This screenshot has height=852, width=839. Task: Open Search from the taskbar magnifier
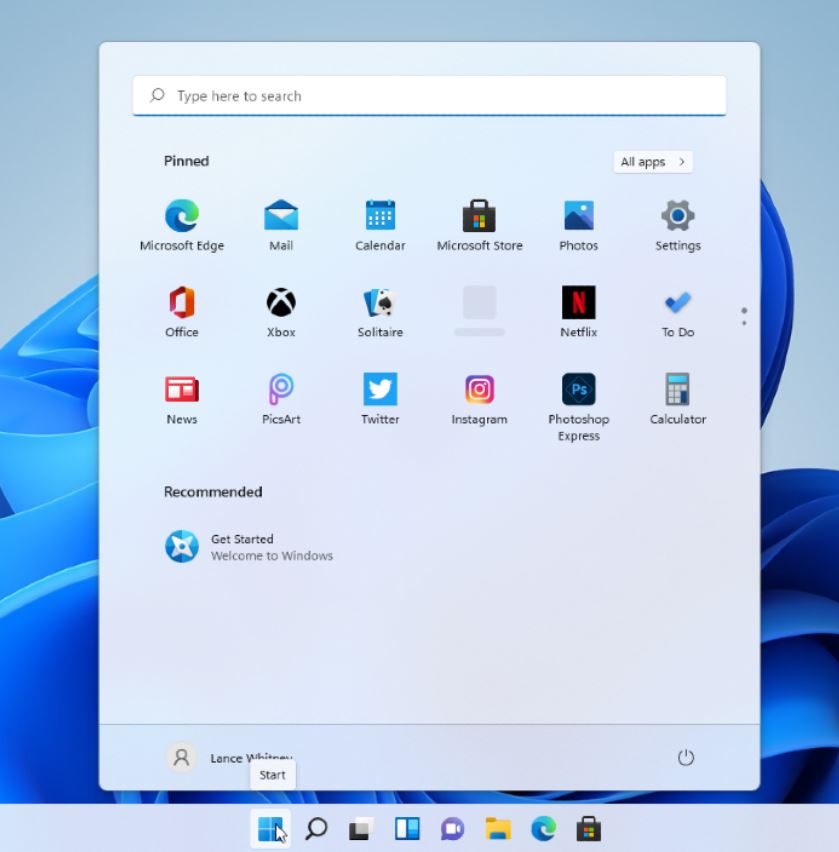[x=316, y=829]
